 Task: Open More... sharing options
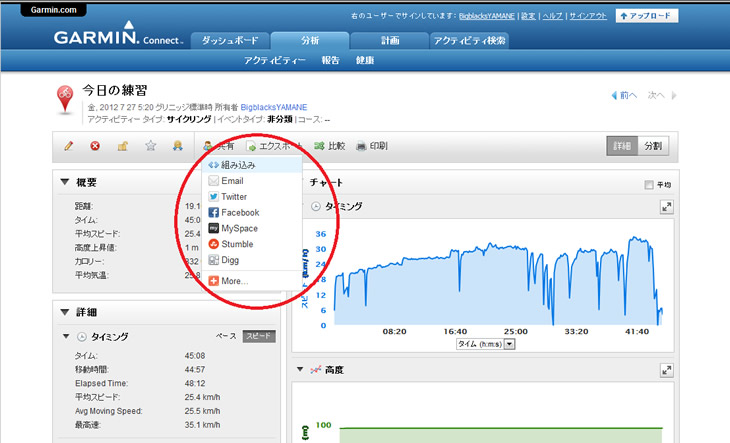click(x=252, y=281)
